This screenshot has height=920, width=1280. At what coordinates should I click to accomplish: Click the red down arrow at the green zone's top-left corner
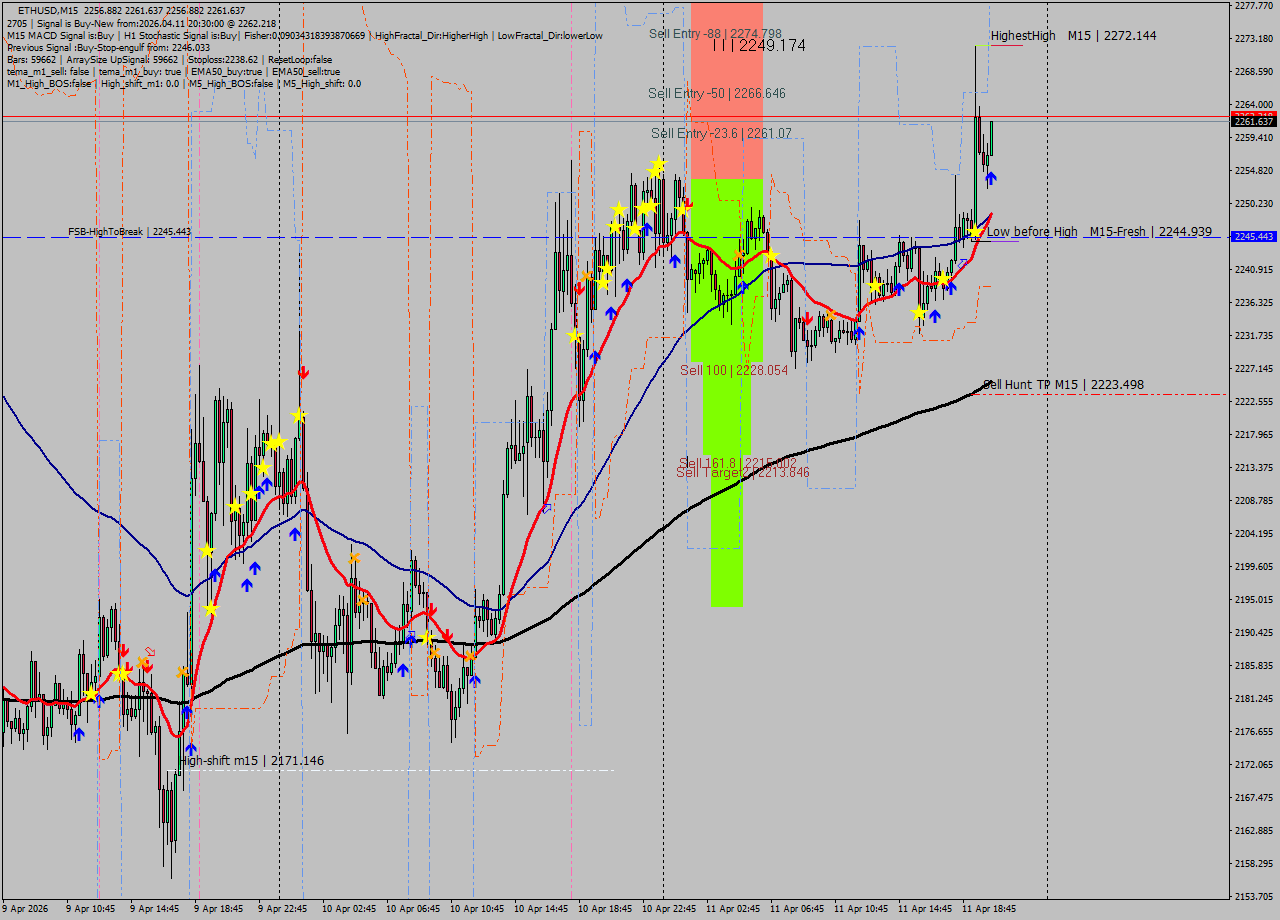(688, 203)
